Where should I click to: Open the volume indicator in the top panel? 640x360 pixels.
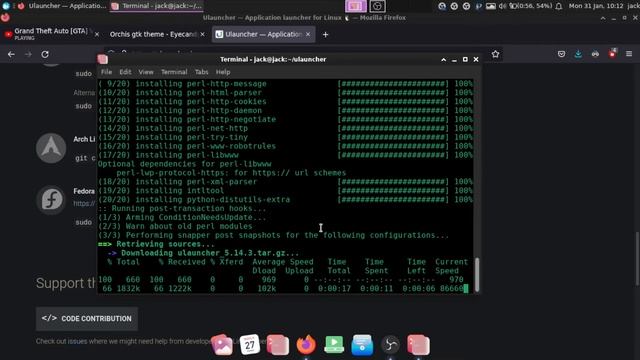click(502, 6)
